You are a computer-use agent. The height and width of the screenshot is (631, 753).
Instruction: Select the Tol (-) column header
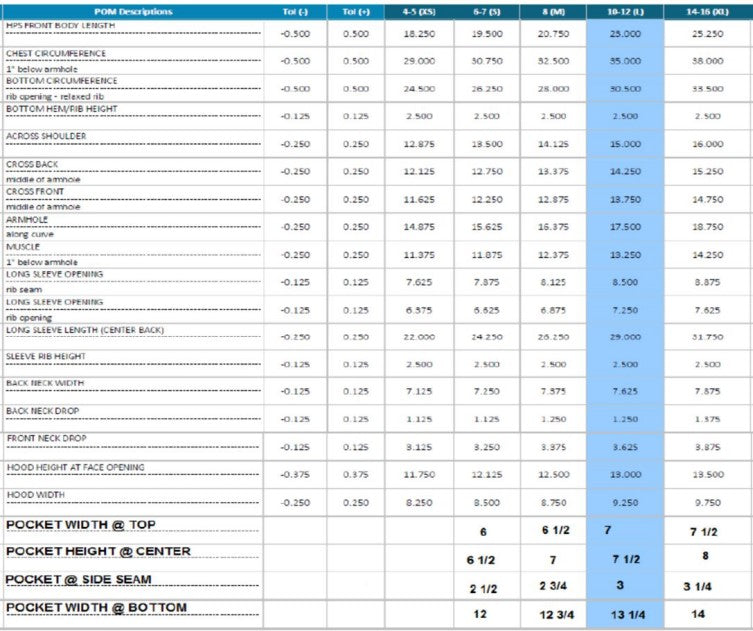pos(295,12)
